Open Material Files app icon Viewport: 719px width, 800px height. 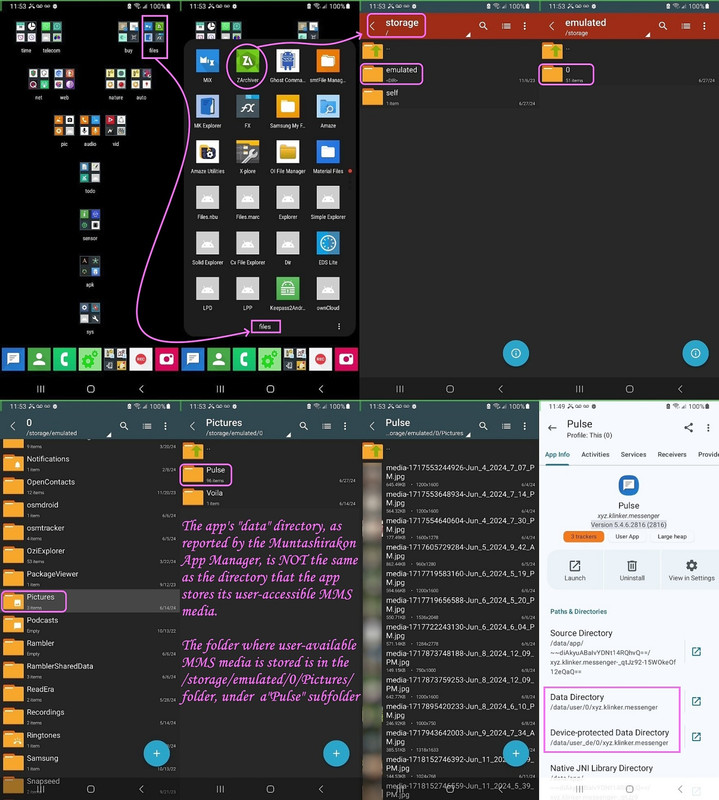pyautogui.click(x=328, y=153)
